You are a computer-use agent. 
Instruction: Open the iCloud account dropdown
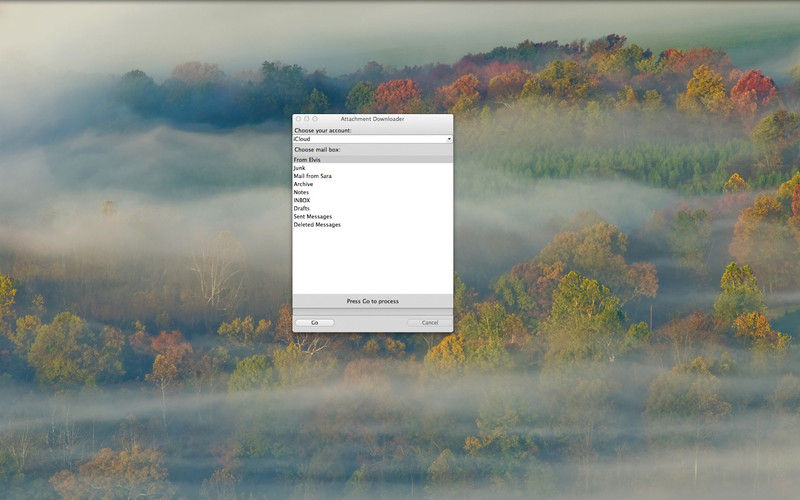tap(372, 139)
